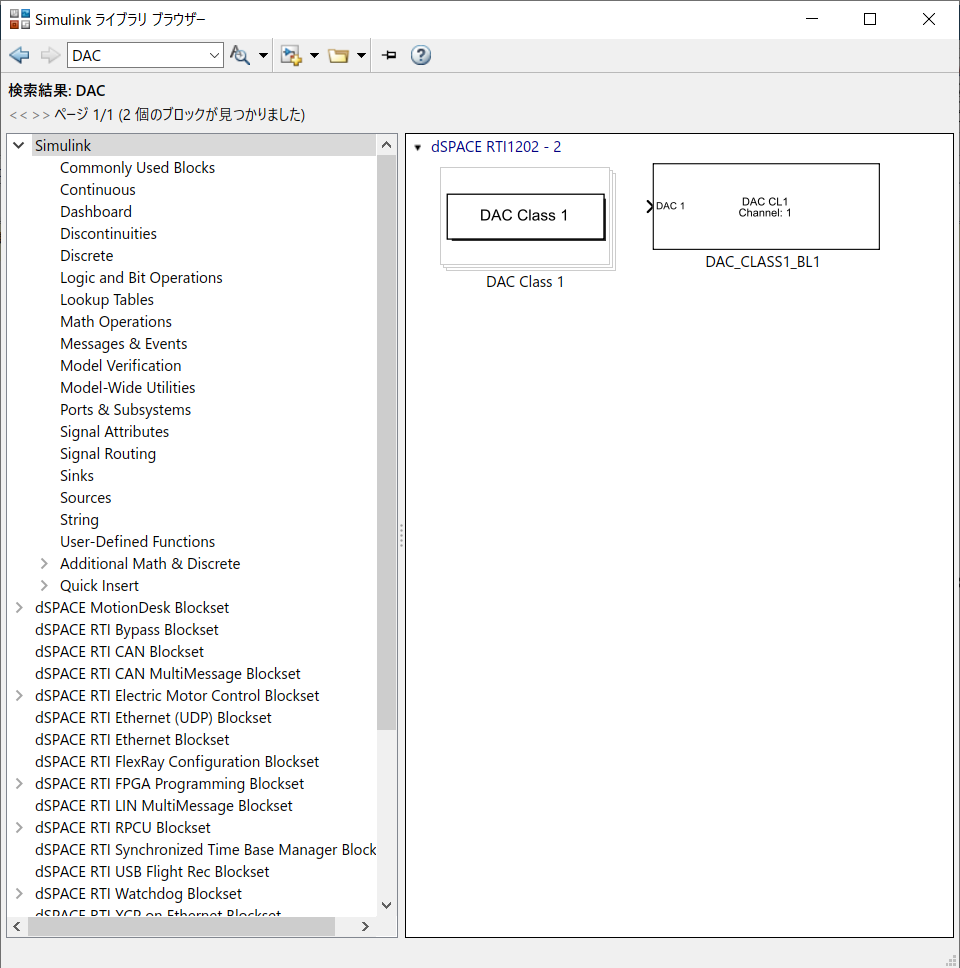
Task: Select the Commonly Used Blocks category
Action: (x=137, y=167)
